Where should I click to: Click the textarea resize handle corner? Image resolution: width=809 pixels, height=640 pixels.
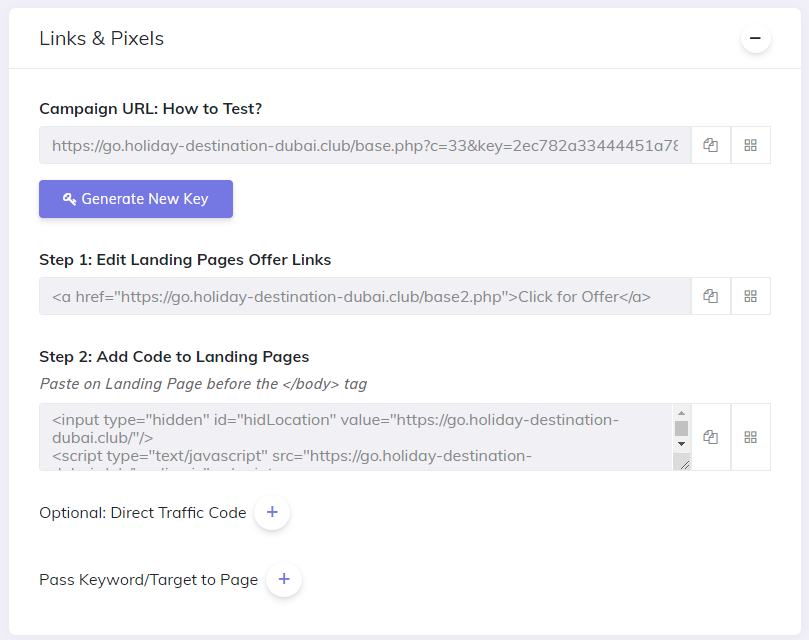pos(684,465)
